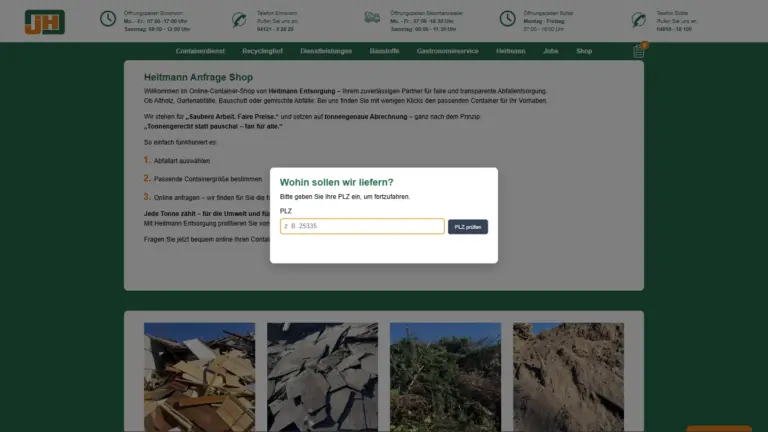The height and width of the screenshot is (432, 768).
Task: Click the Kutter opening hours clock icon
Action: [507, 19]
